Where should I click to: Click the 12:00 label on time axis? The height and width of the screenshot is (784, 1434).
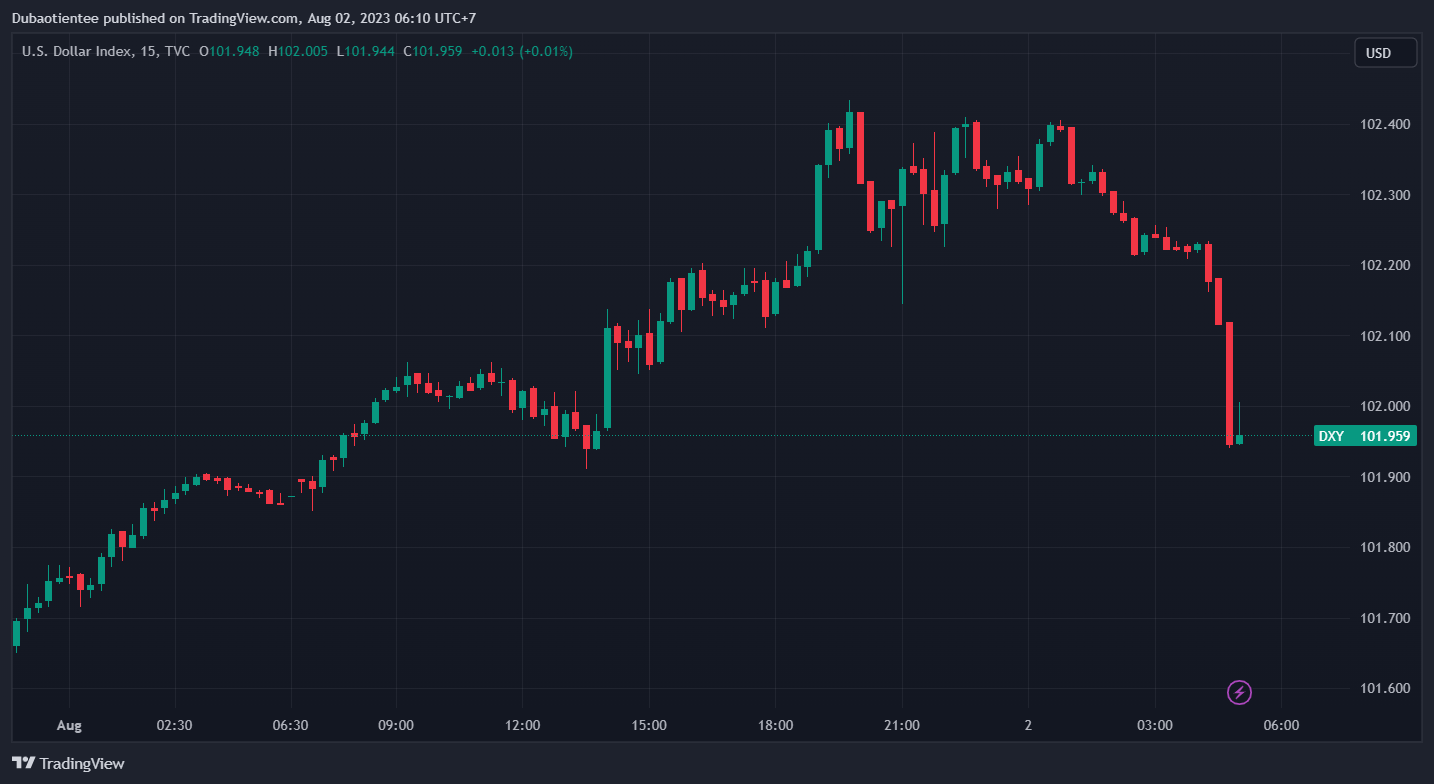[x=522, y=724]
